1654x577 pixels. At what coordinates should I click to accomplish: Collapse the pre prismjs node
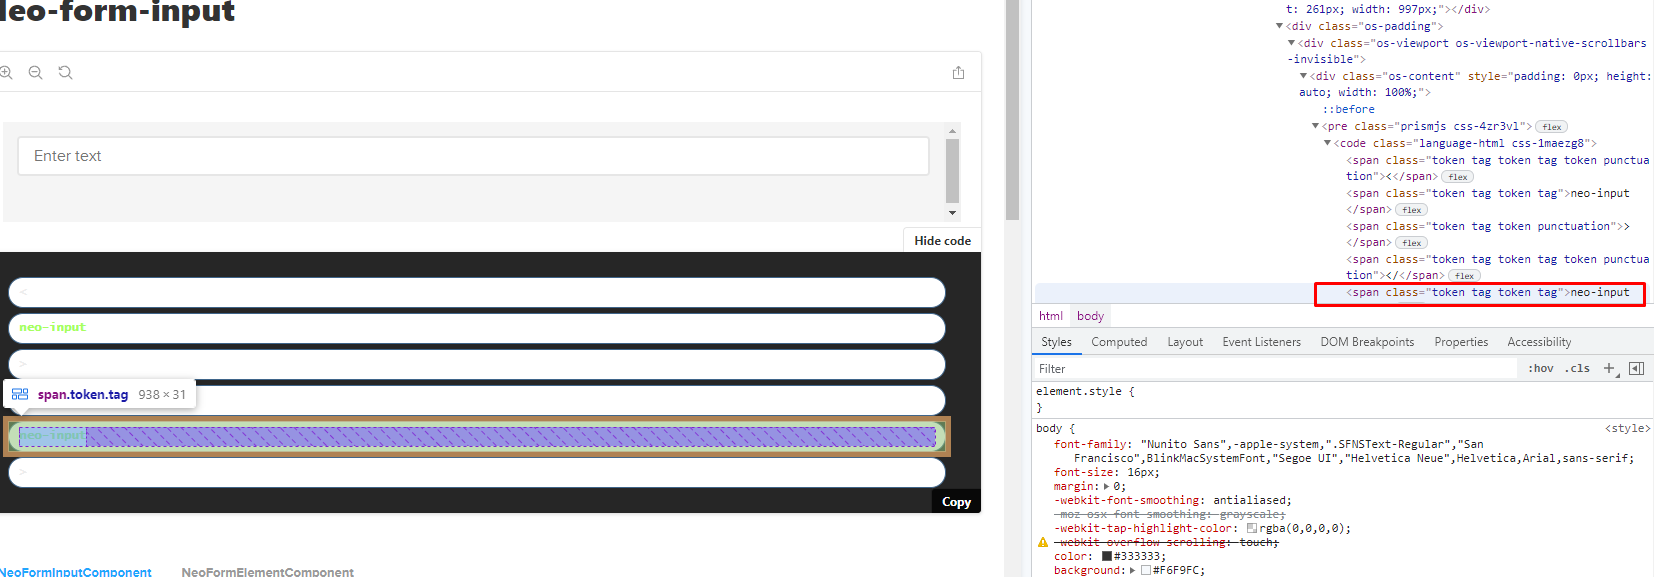pos(1315,126)
